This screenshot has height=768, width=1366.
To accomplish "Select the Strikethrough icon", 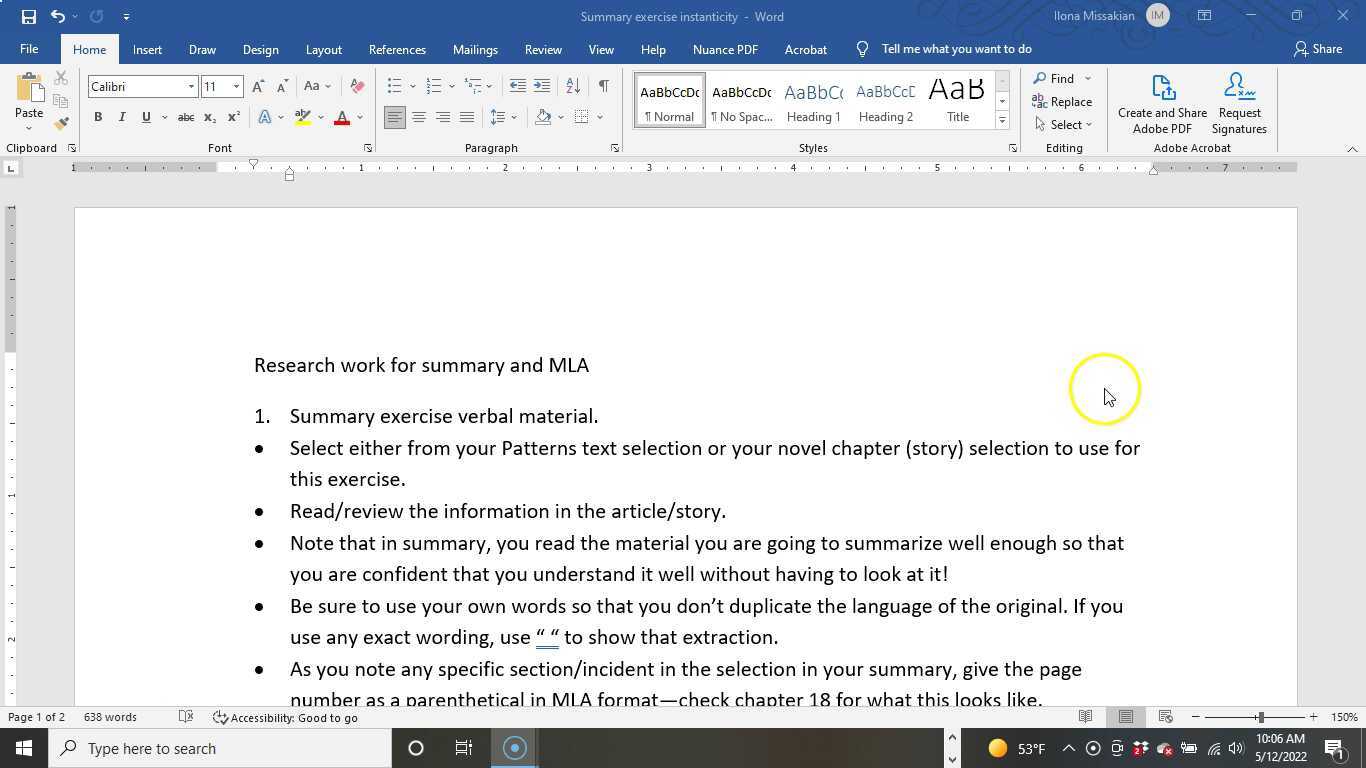I will pos(185,117).
